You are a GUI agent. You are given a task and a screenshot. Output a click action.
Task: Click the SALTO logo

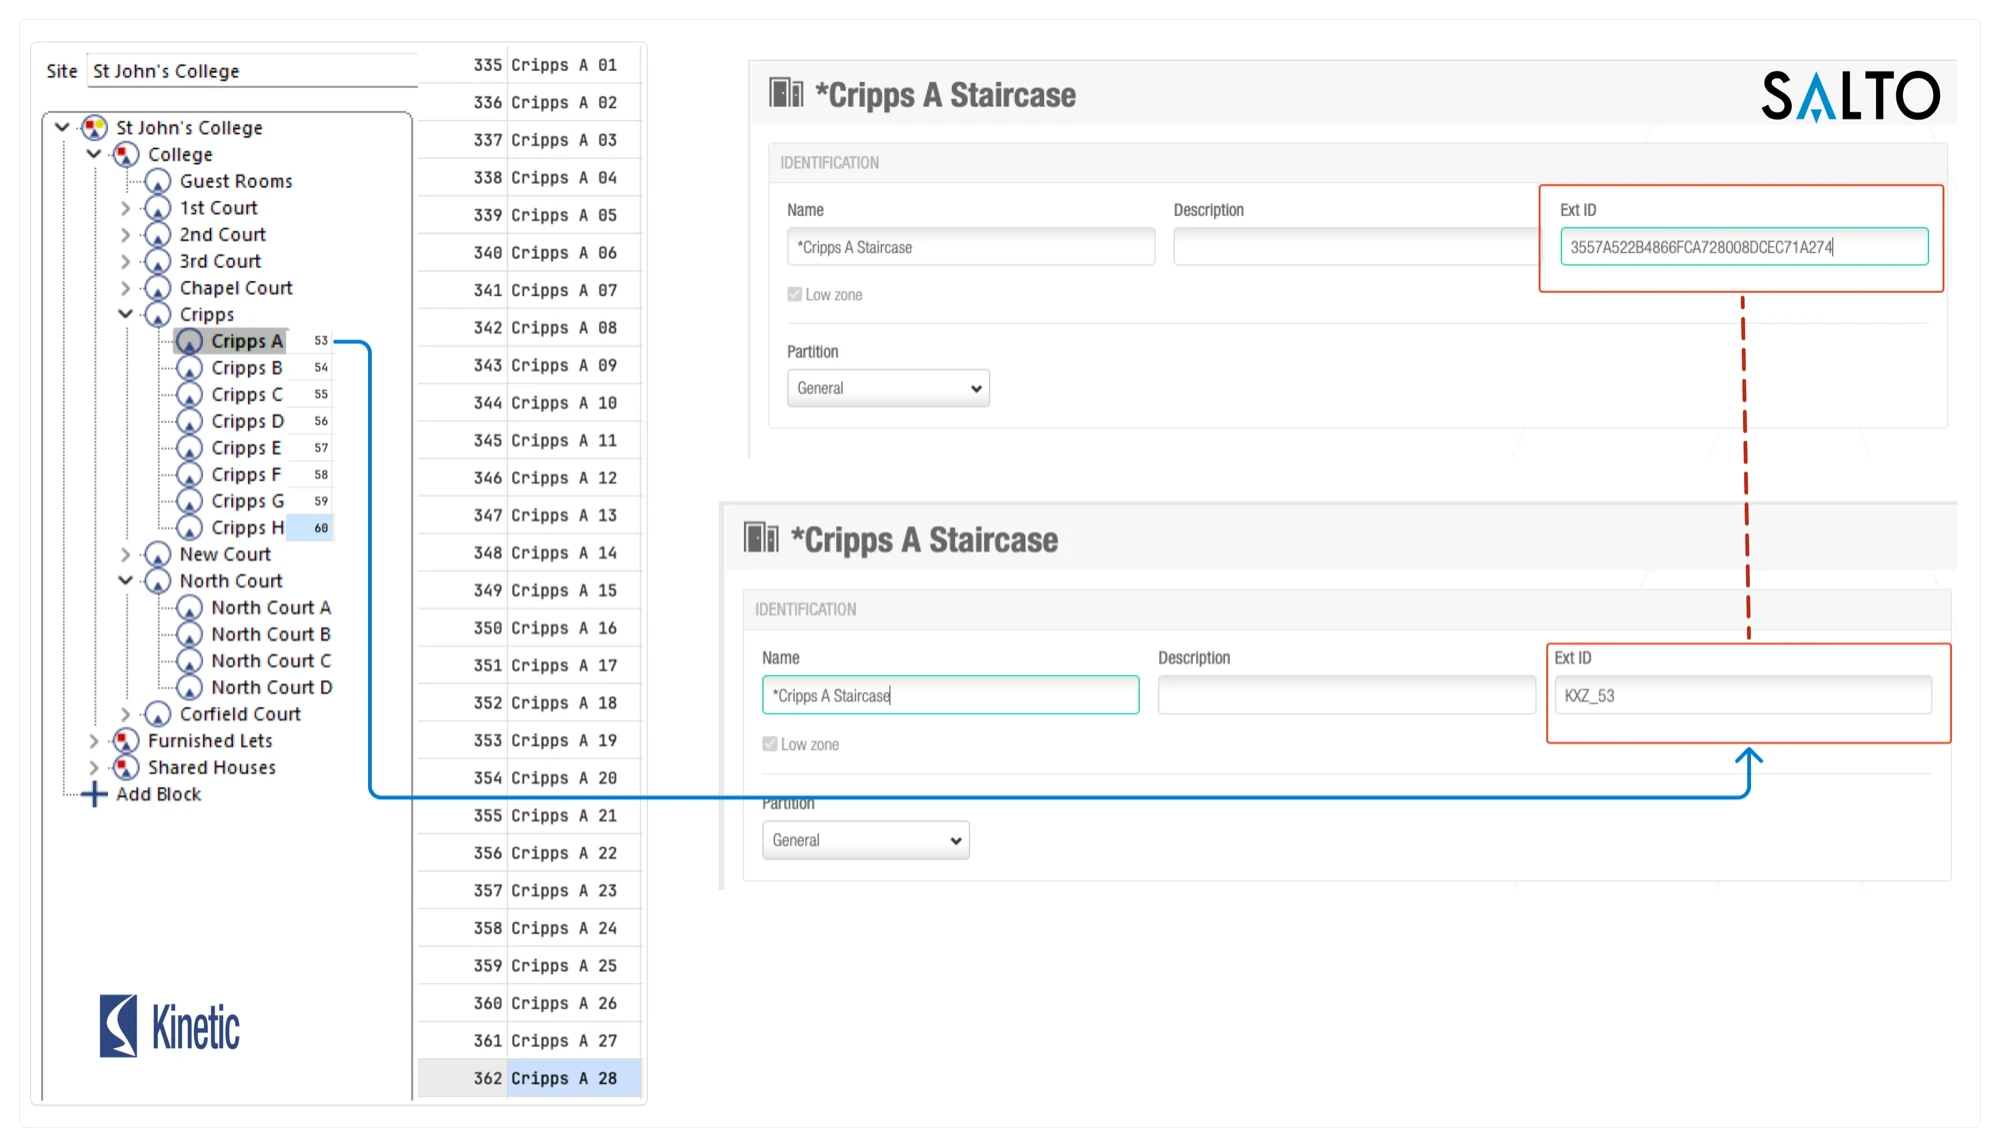coord(1850,96)
